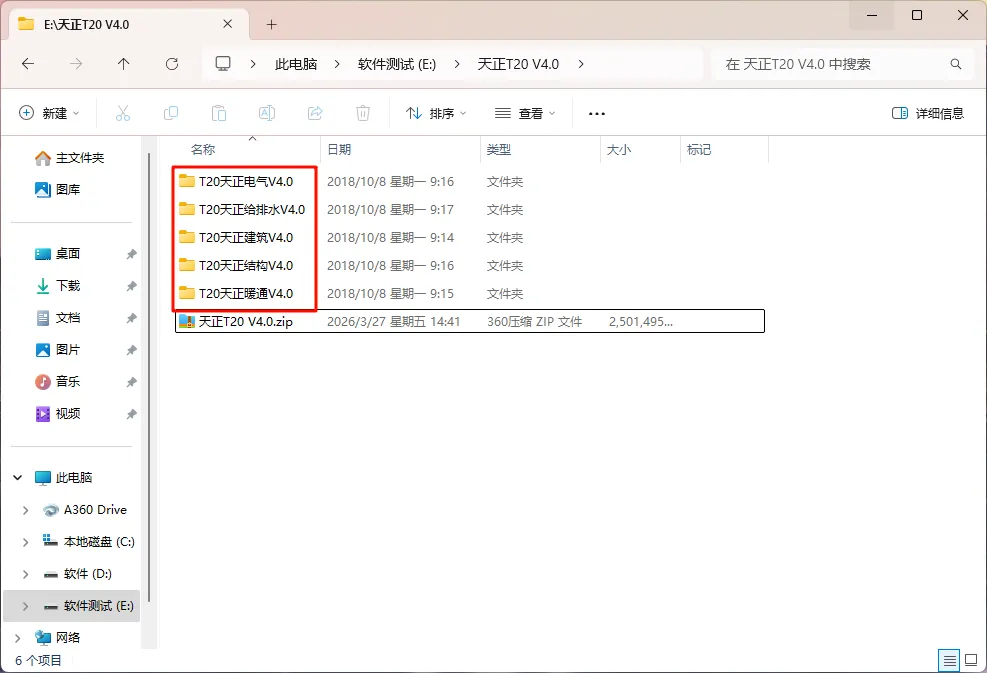The width and height of the screenshot is (987, 673).
Task: Click chevron after 此电脑 in address bar
Action: (337, 64)
